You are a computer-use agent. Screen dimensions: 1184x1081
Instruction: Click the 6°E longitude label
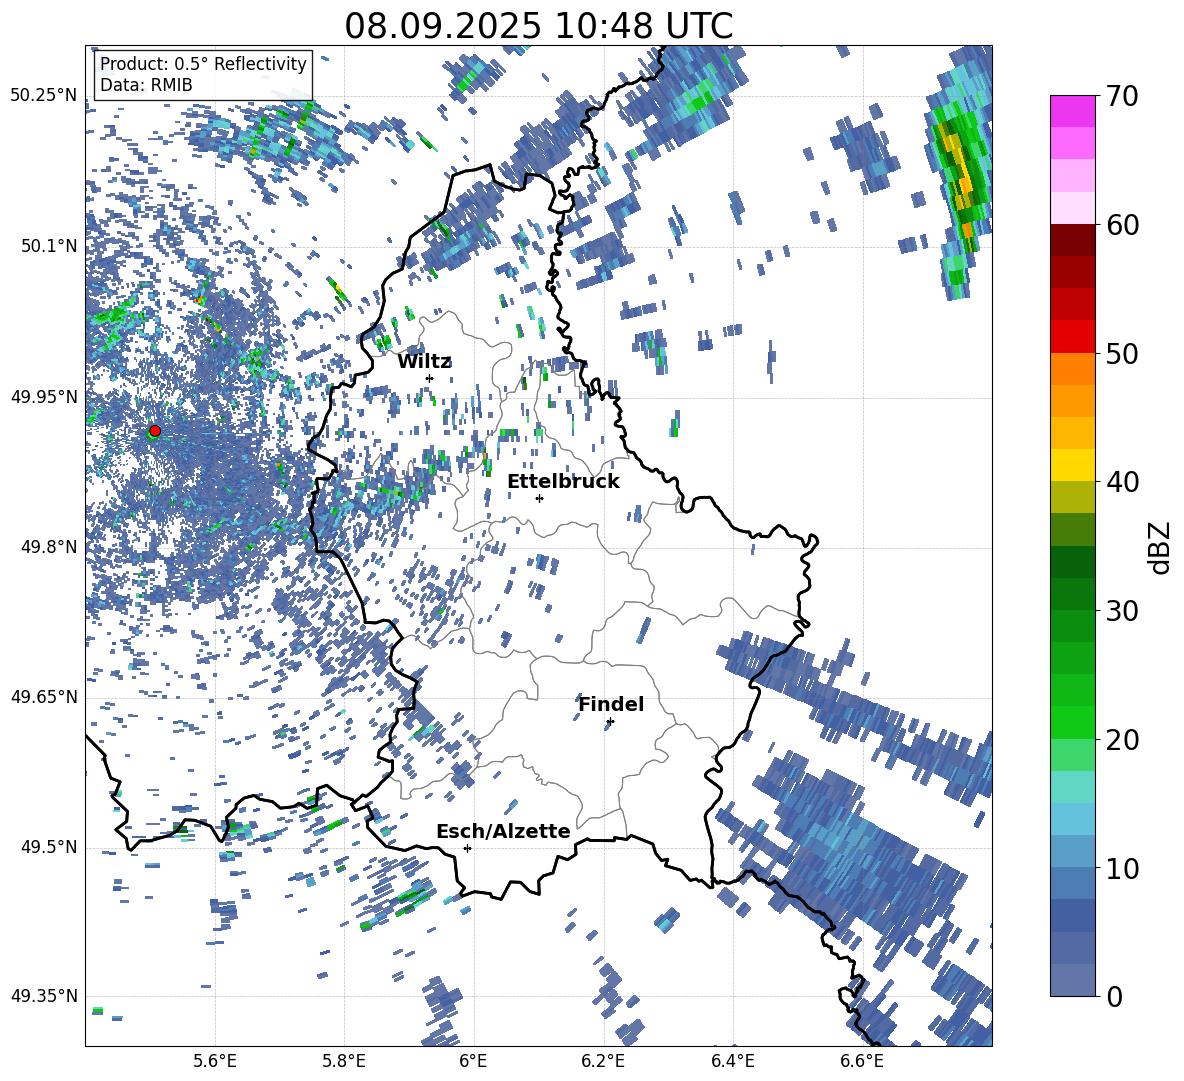[473, 1061]
